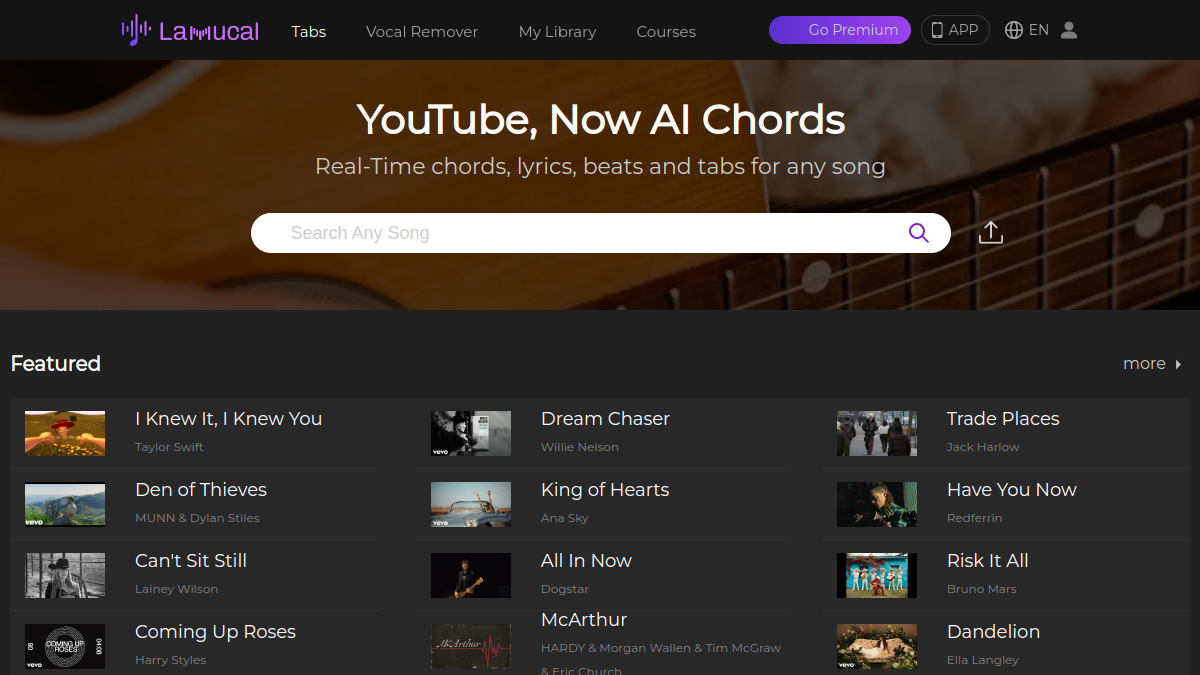Click the Coming Up Roses thumbnail
1200x675 pixels.
click(65, 646)
